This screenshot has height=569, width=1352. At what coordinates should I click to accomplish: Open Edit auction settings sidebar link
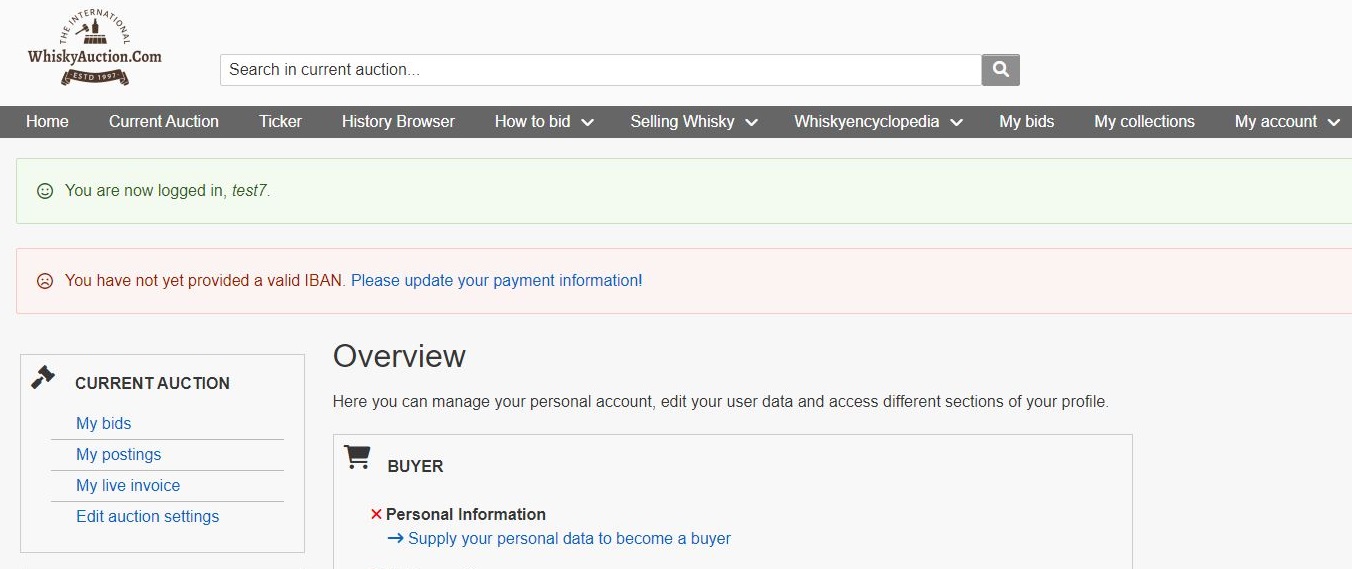[147, 516]
